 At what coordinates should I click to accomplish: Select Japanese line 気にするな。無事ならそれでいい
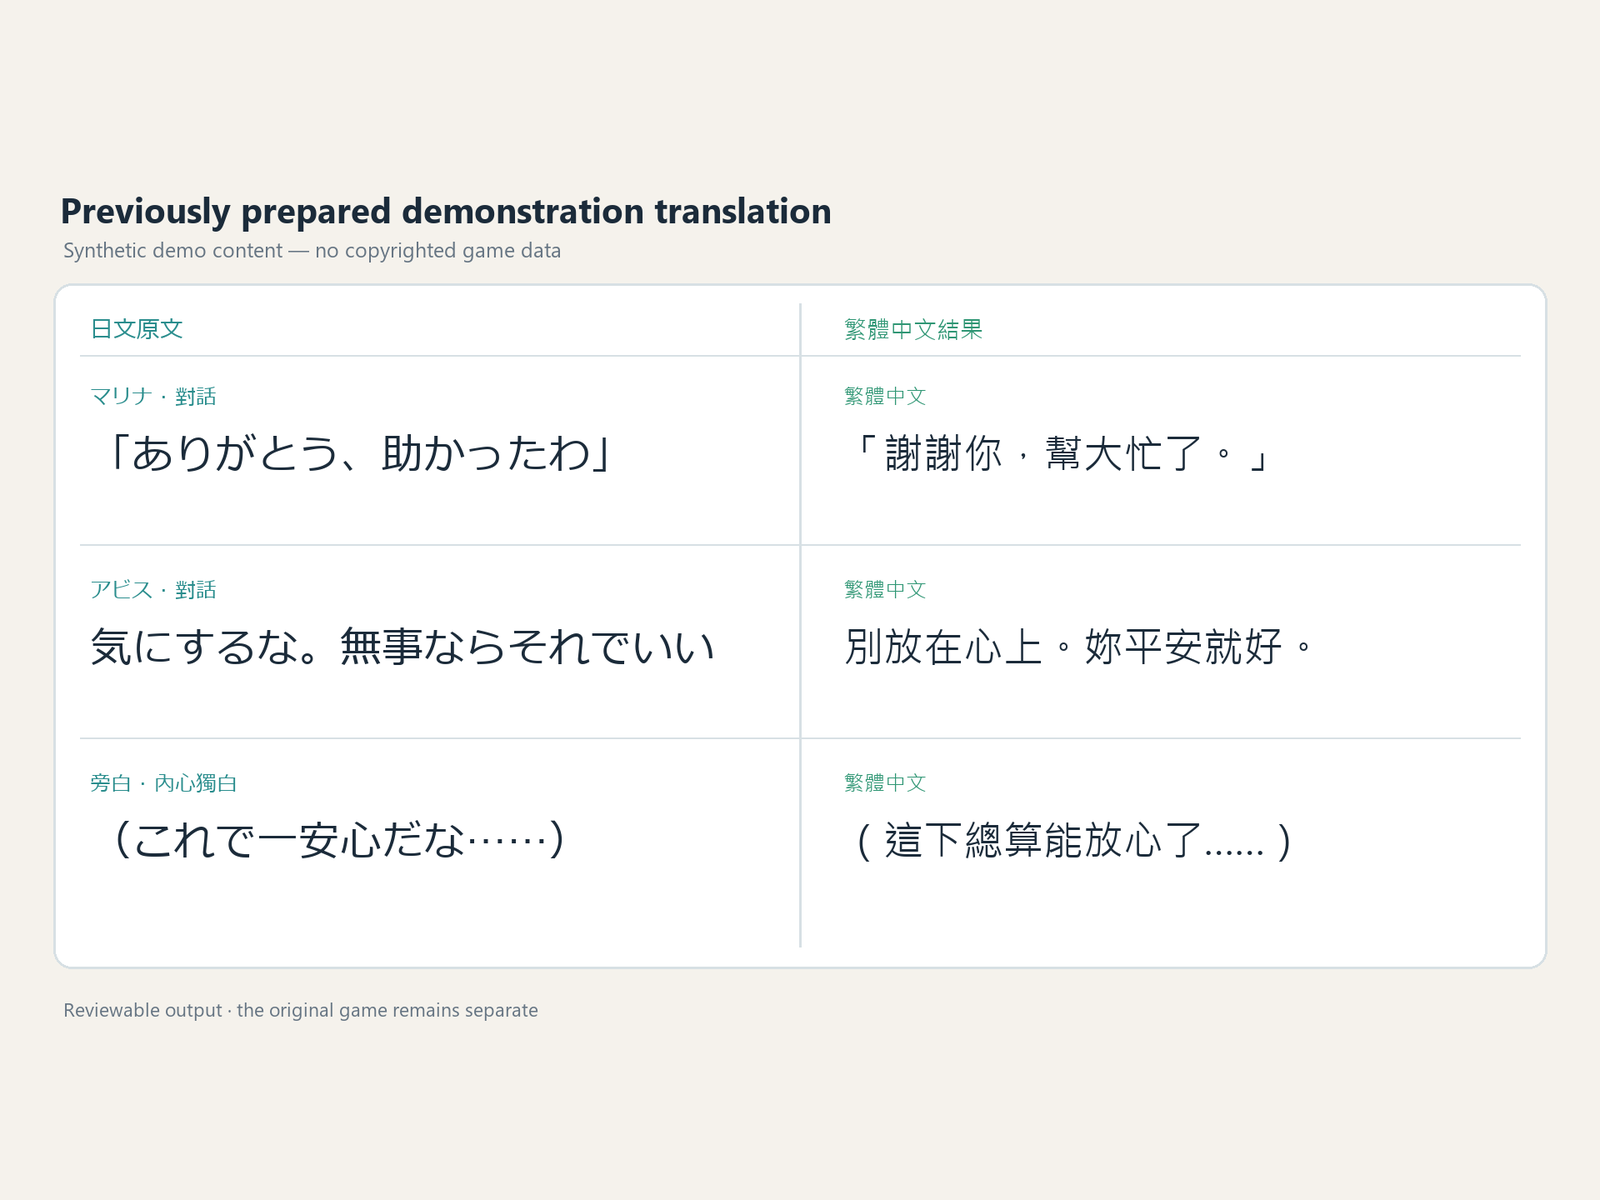(x=403, y=647)
